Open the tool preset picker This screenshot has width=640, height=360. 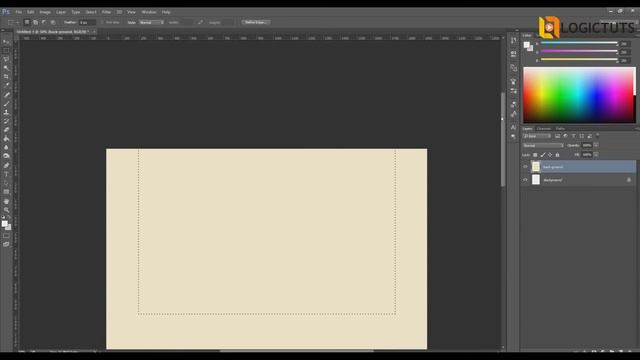tap(13, 22)
